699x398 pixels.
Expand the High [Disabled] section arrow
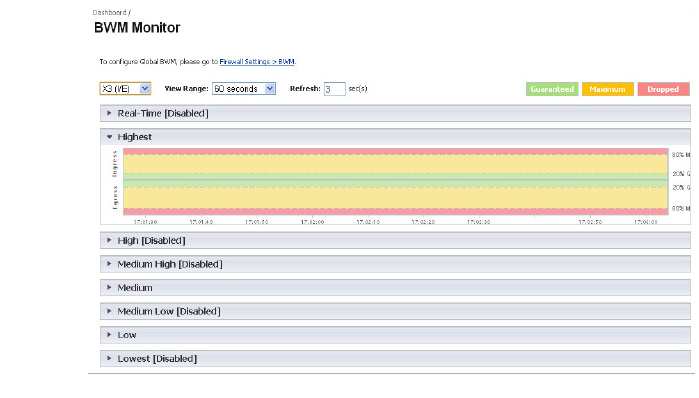[x=109, y=240]
